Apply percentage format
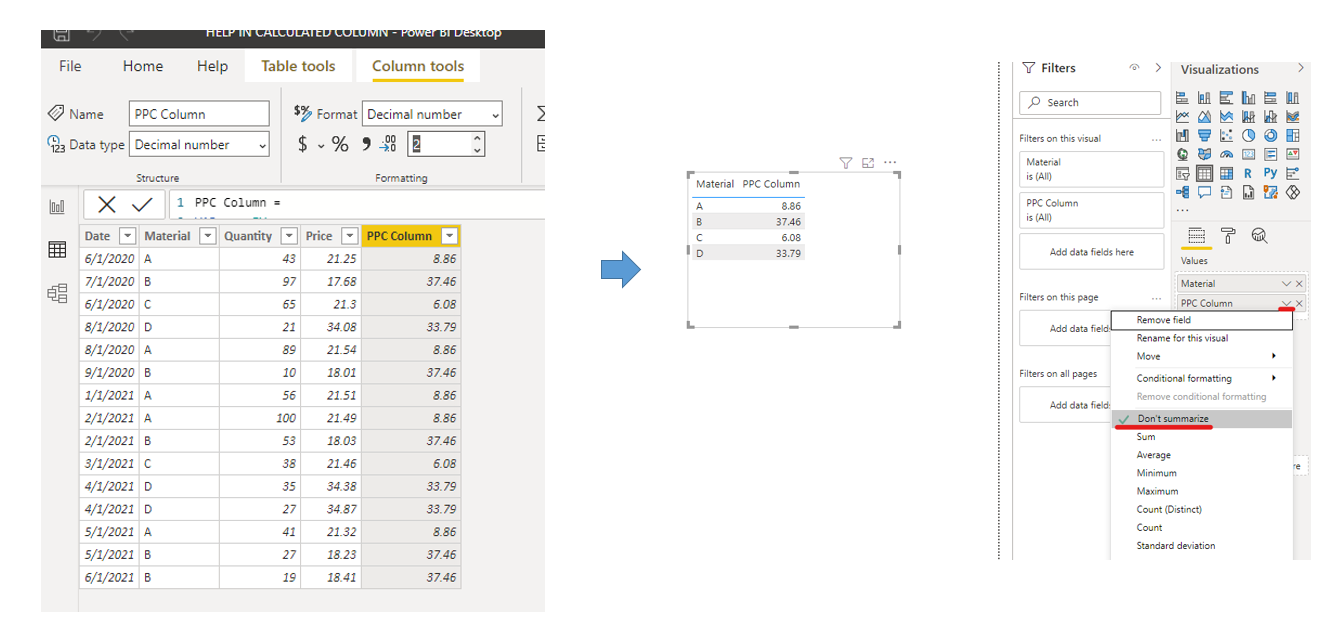The image size is (1328, 640). coord(340,145)
